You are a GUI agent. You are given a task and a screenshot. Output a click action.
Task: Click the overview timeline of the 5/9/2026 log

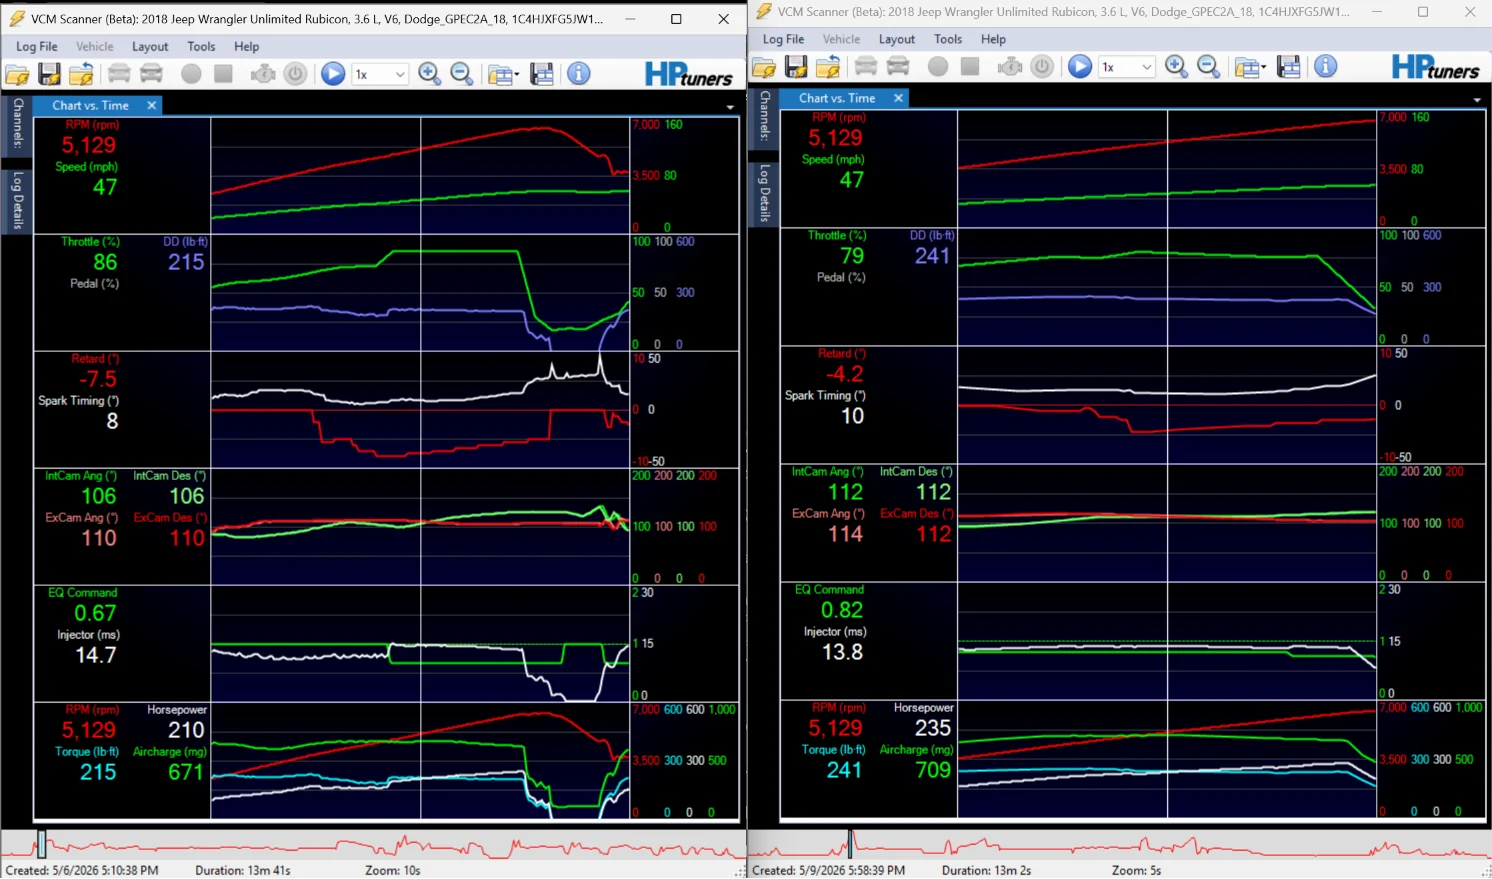(x=1119, y=845)
